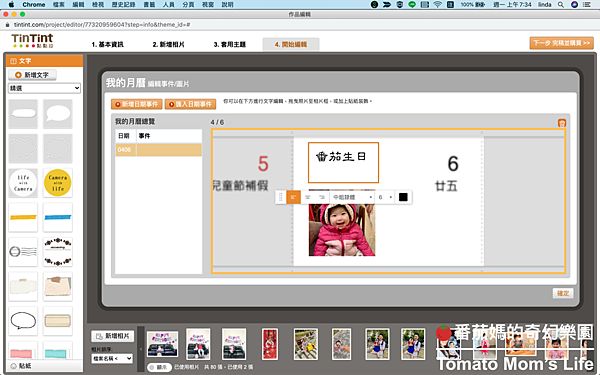The height and width of the screenshot is (375, 600).
Task: Go to step 1 基本資訊
Action: pyautogui.click(x=108, y=44)
